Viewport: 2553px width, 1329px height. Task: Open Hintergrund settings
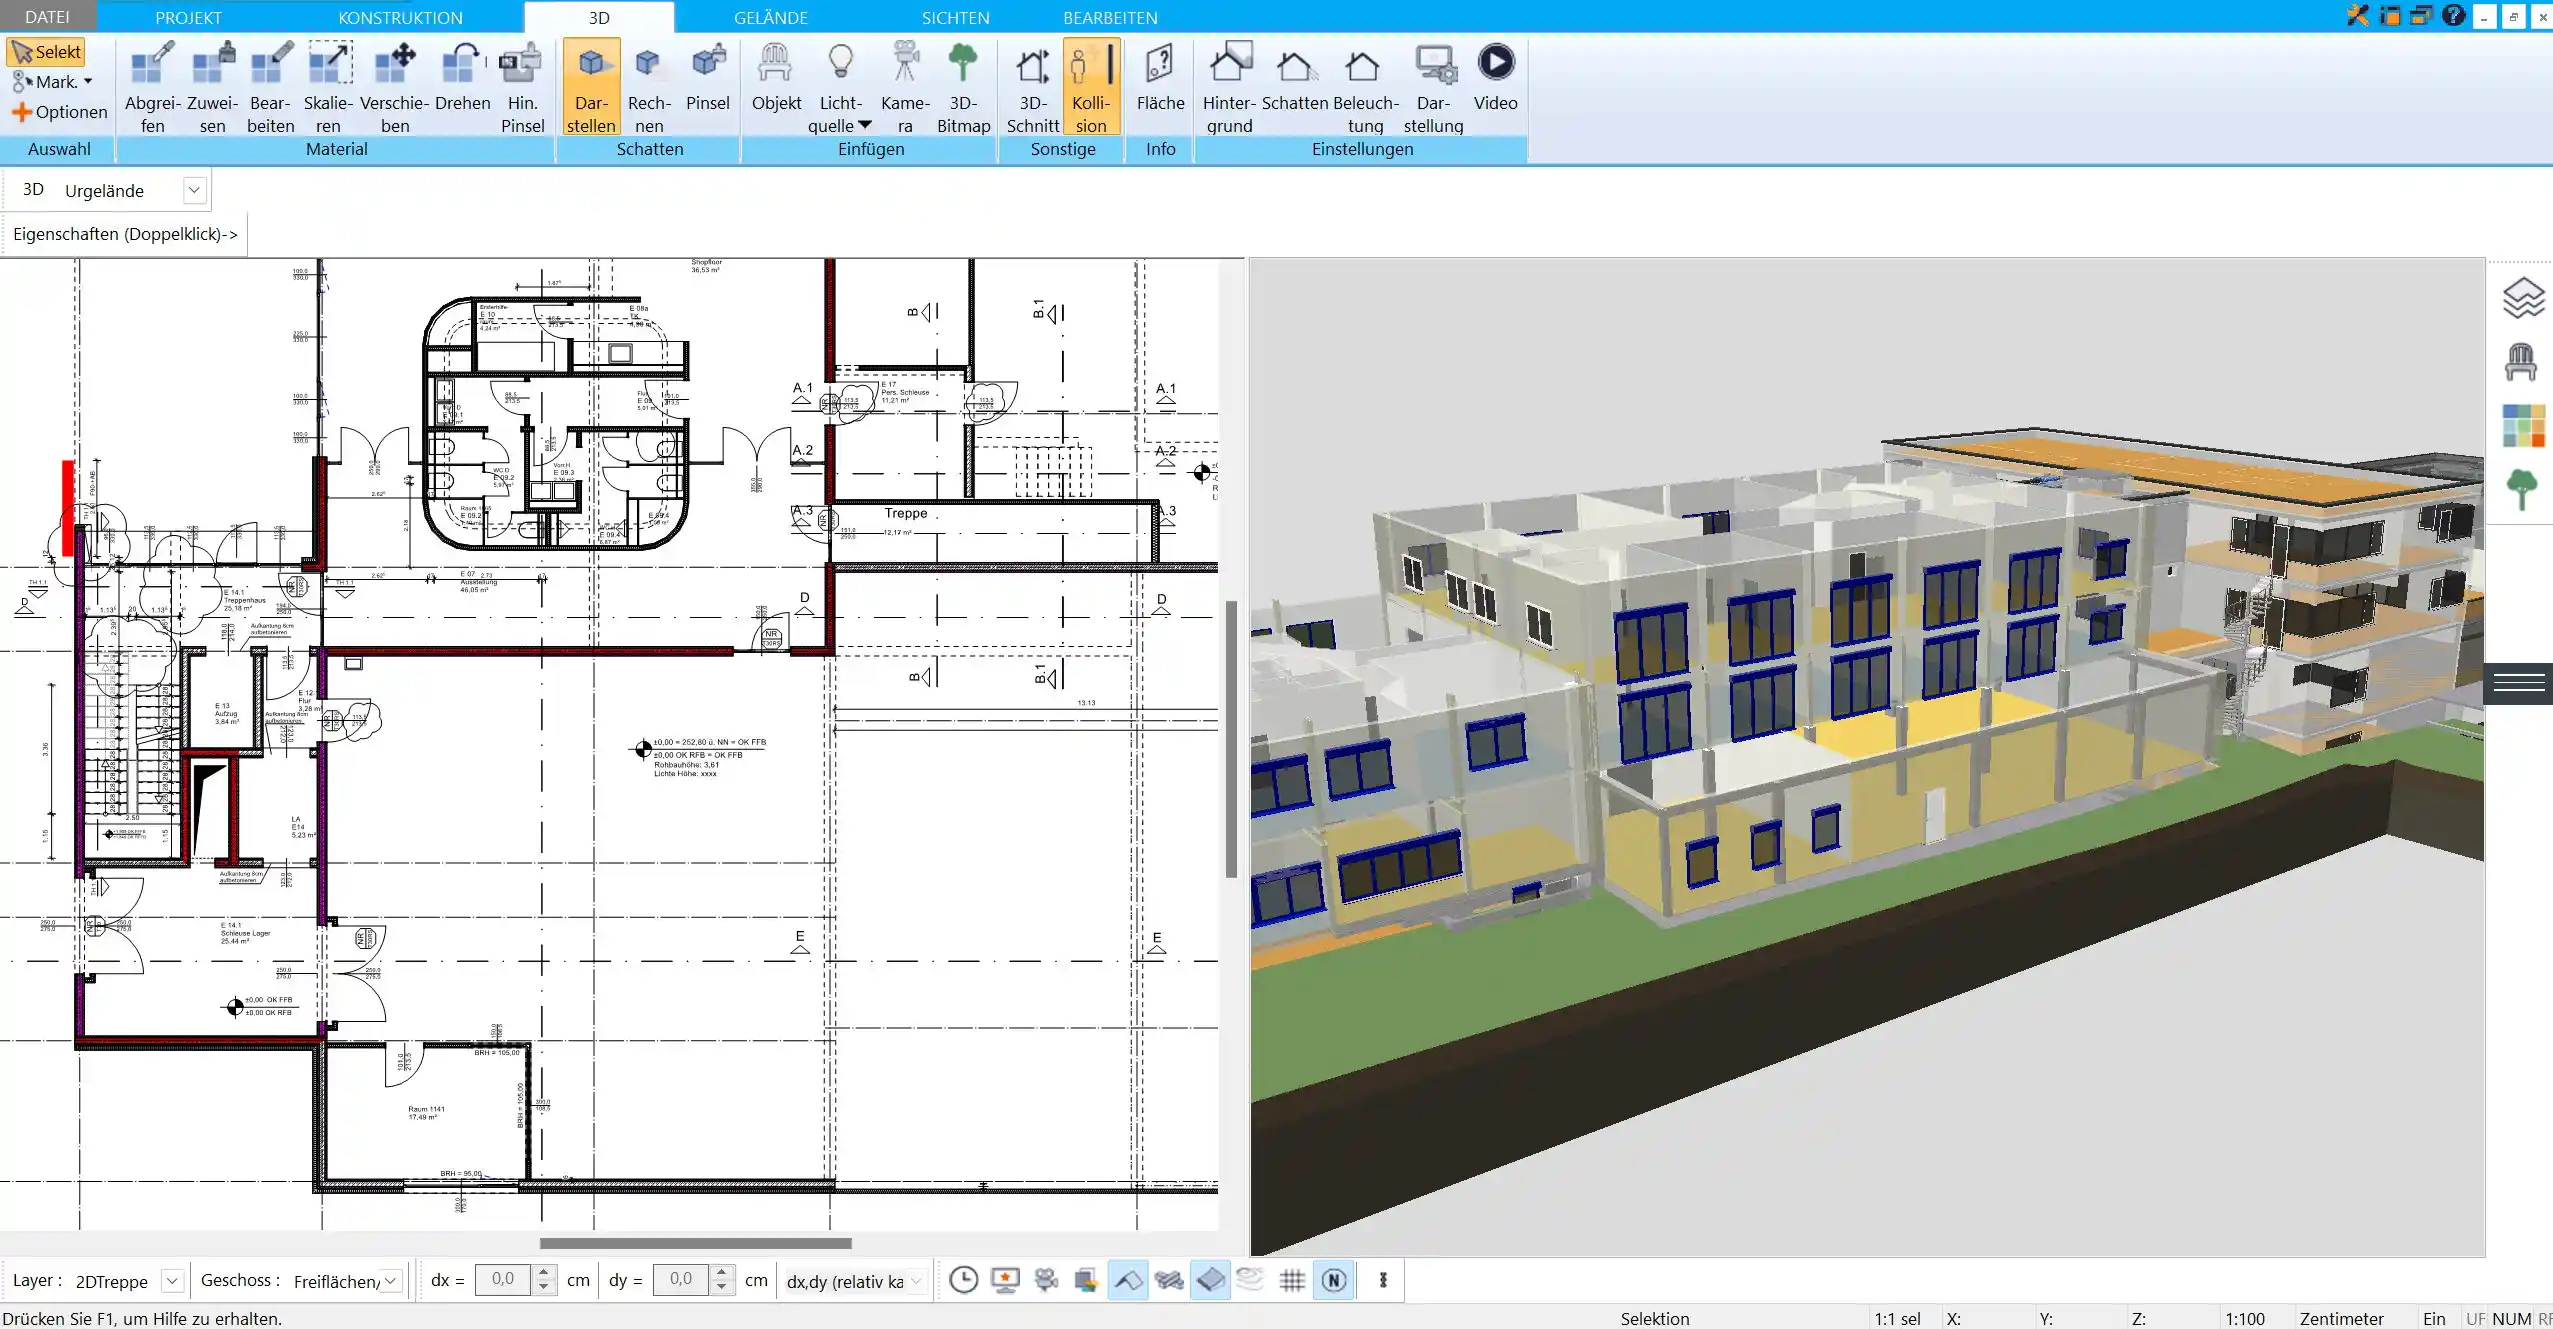(1229, 87)
